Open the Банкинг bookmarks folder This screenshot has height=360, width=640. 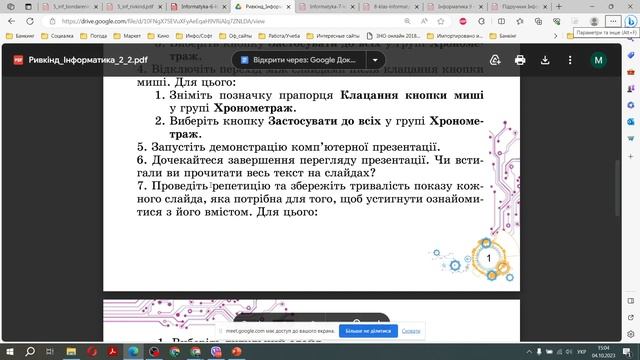tap(20, 36)
